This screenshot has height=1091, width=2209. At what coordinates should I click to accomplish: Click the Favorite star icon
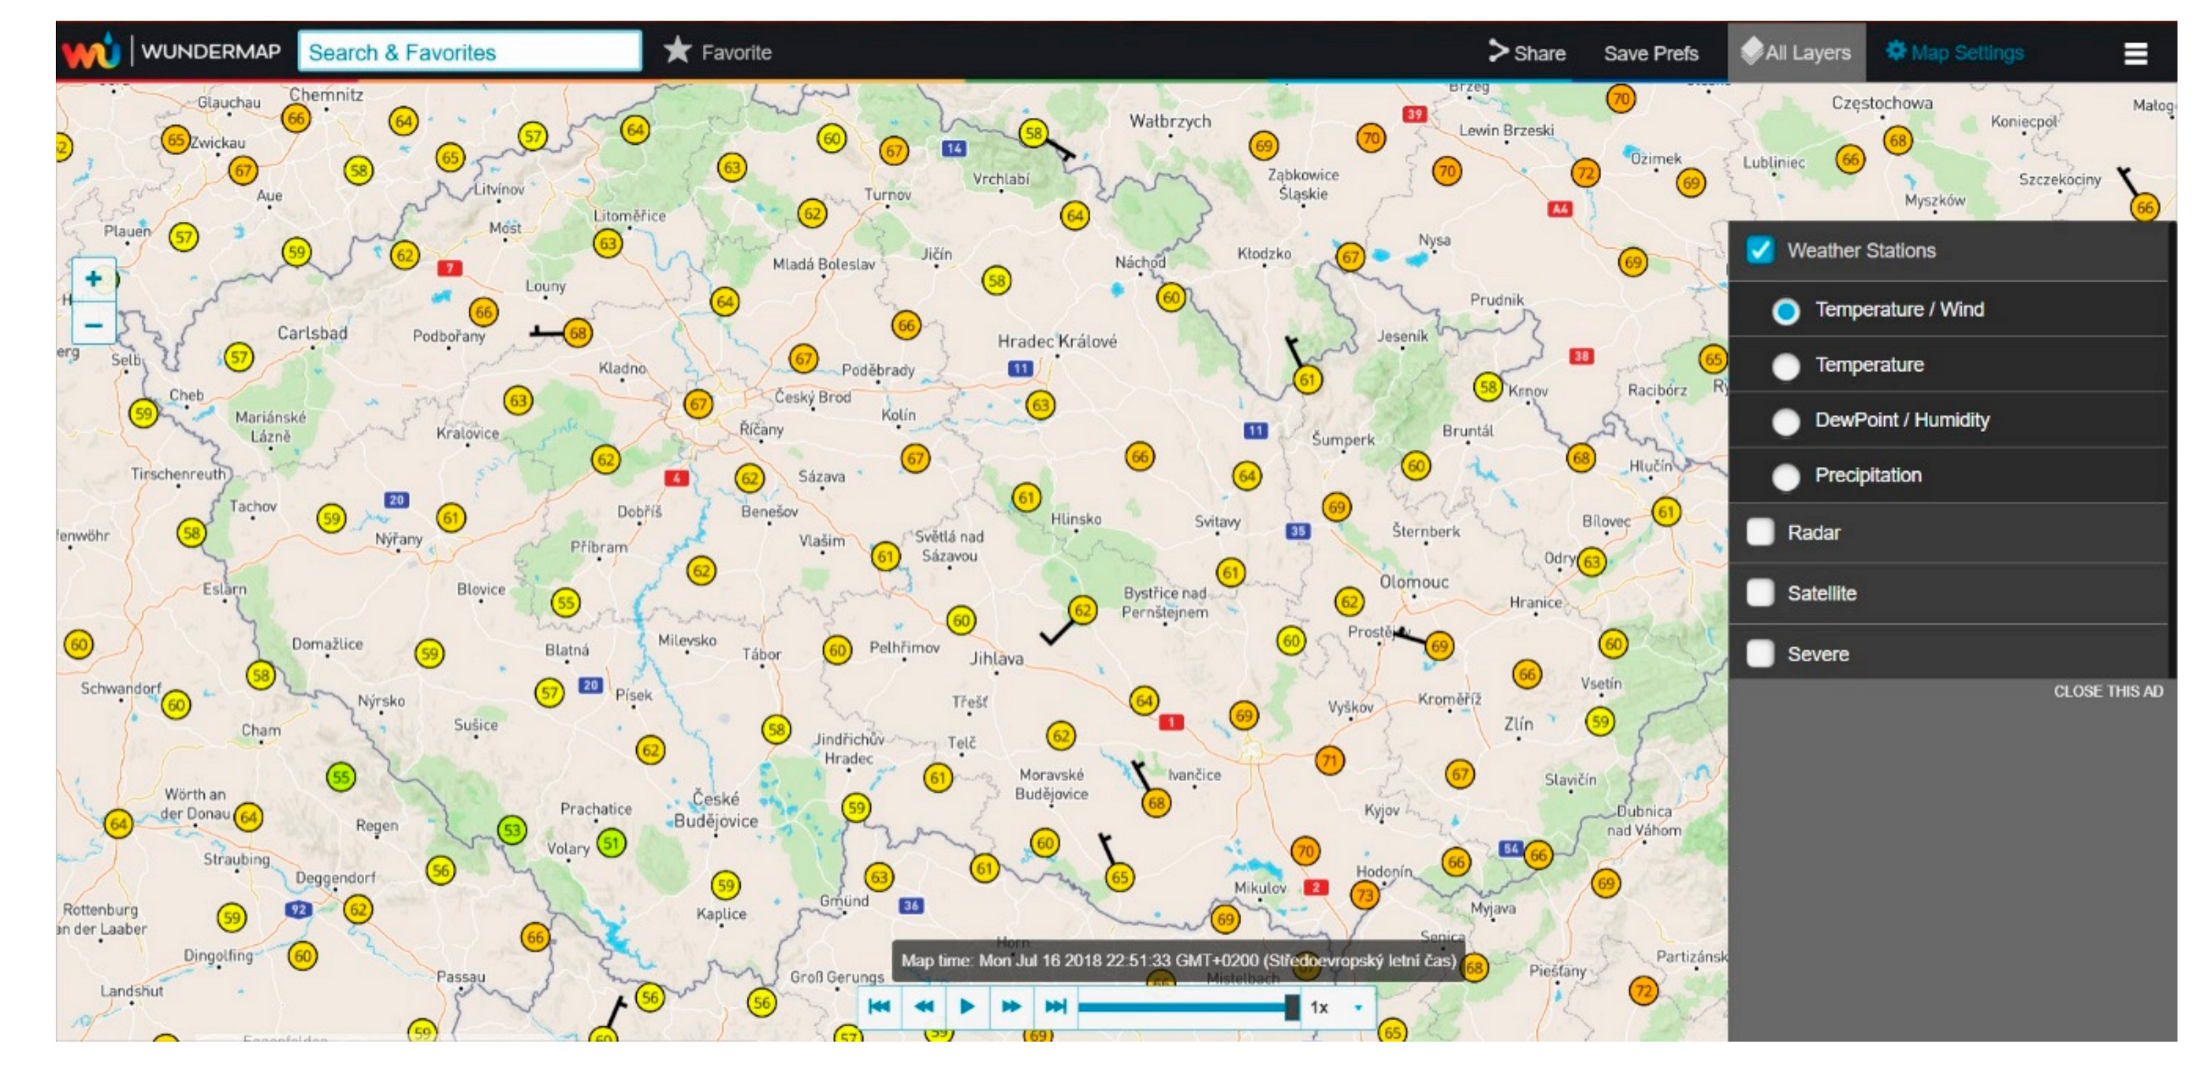point(677,50)
